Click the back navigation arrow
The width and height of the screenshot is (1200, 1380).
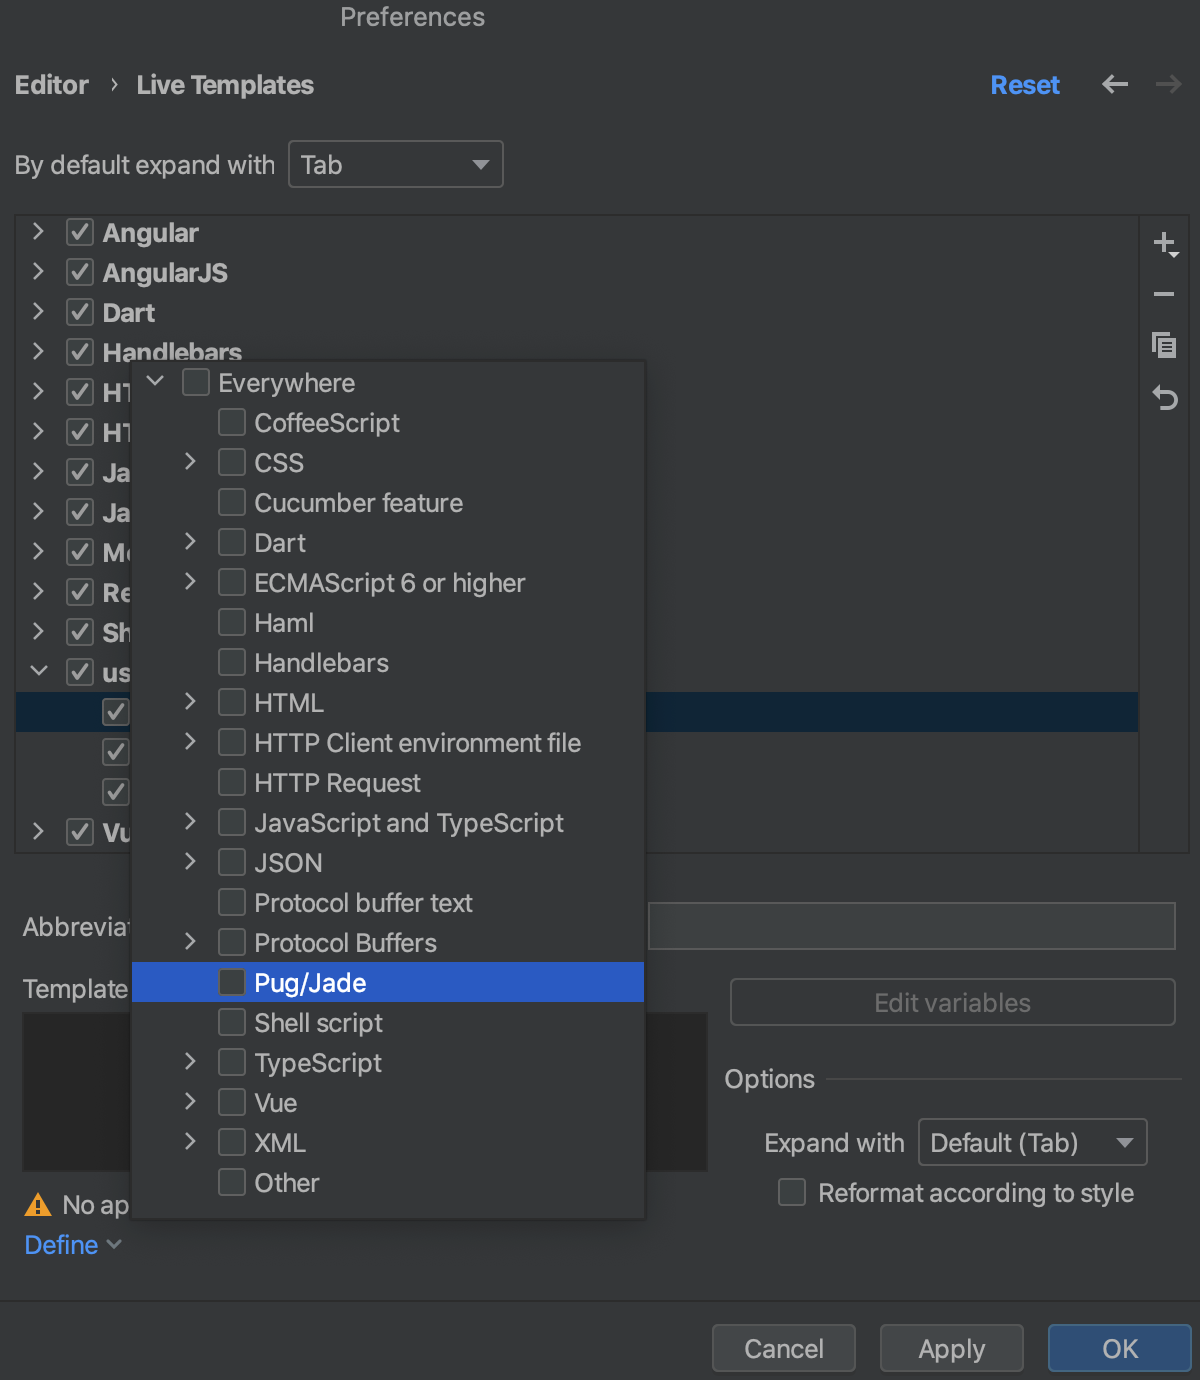1114,85
